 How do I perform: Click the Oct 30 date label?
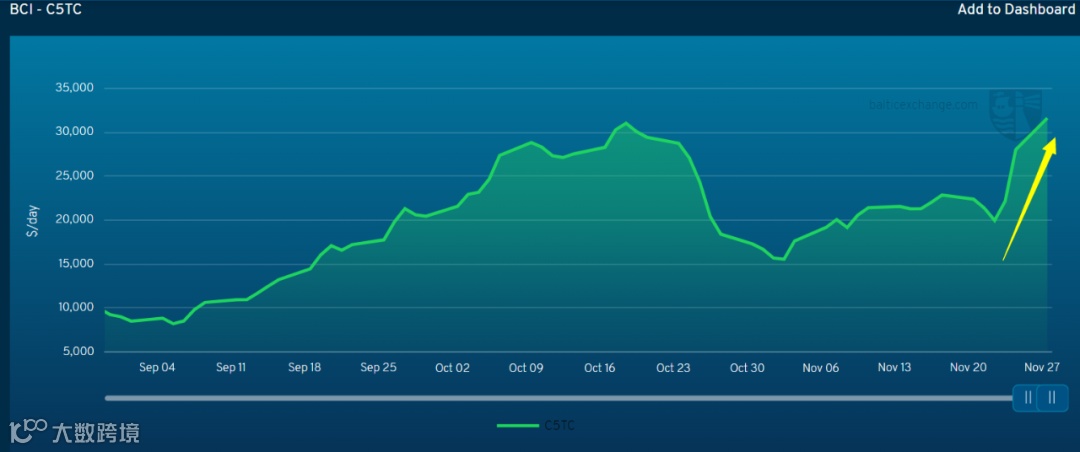(747, 368)
